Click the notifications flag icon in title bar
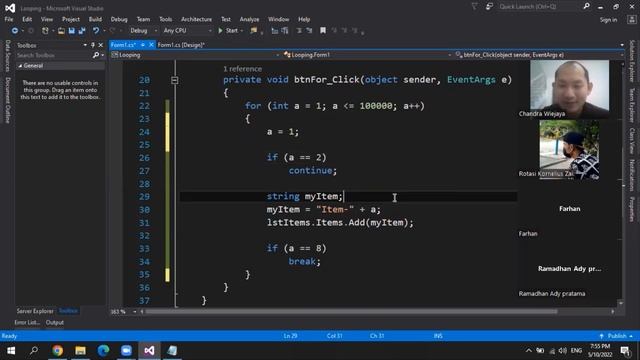Viewport: 640px width, 360px height. pyautogui.click(x=474, y=7)
